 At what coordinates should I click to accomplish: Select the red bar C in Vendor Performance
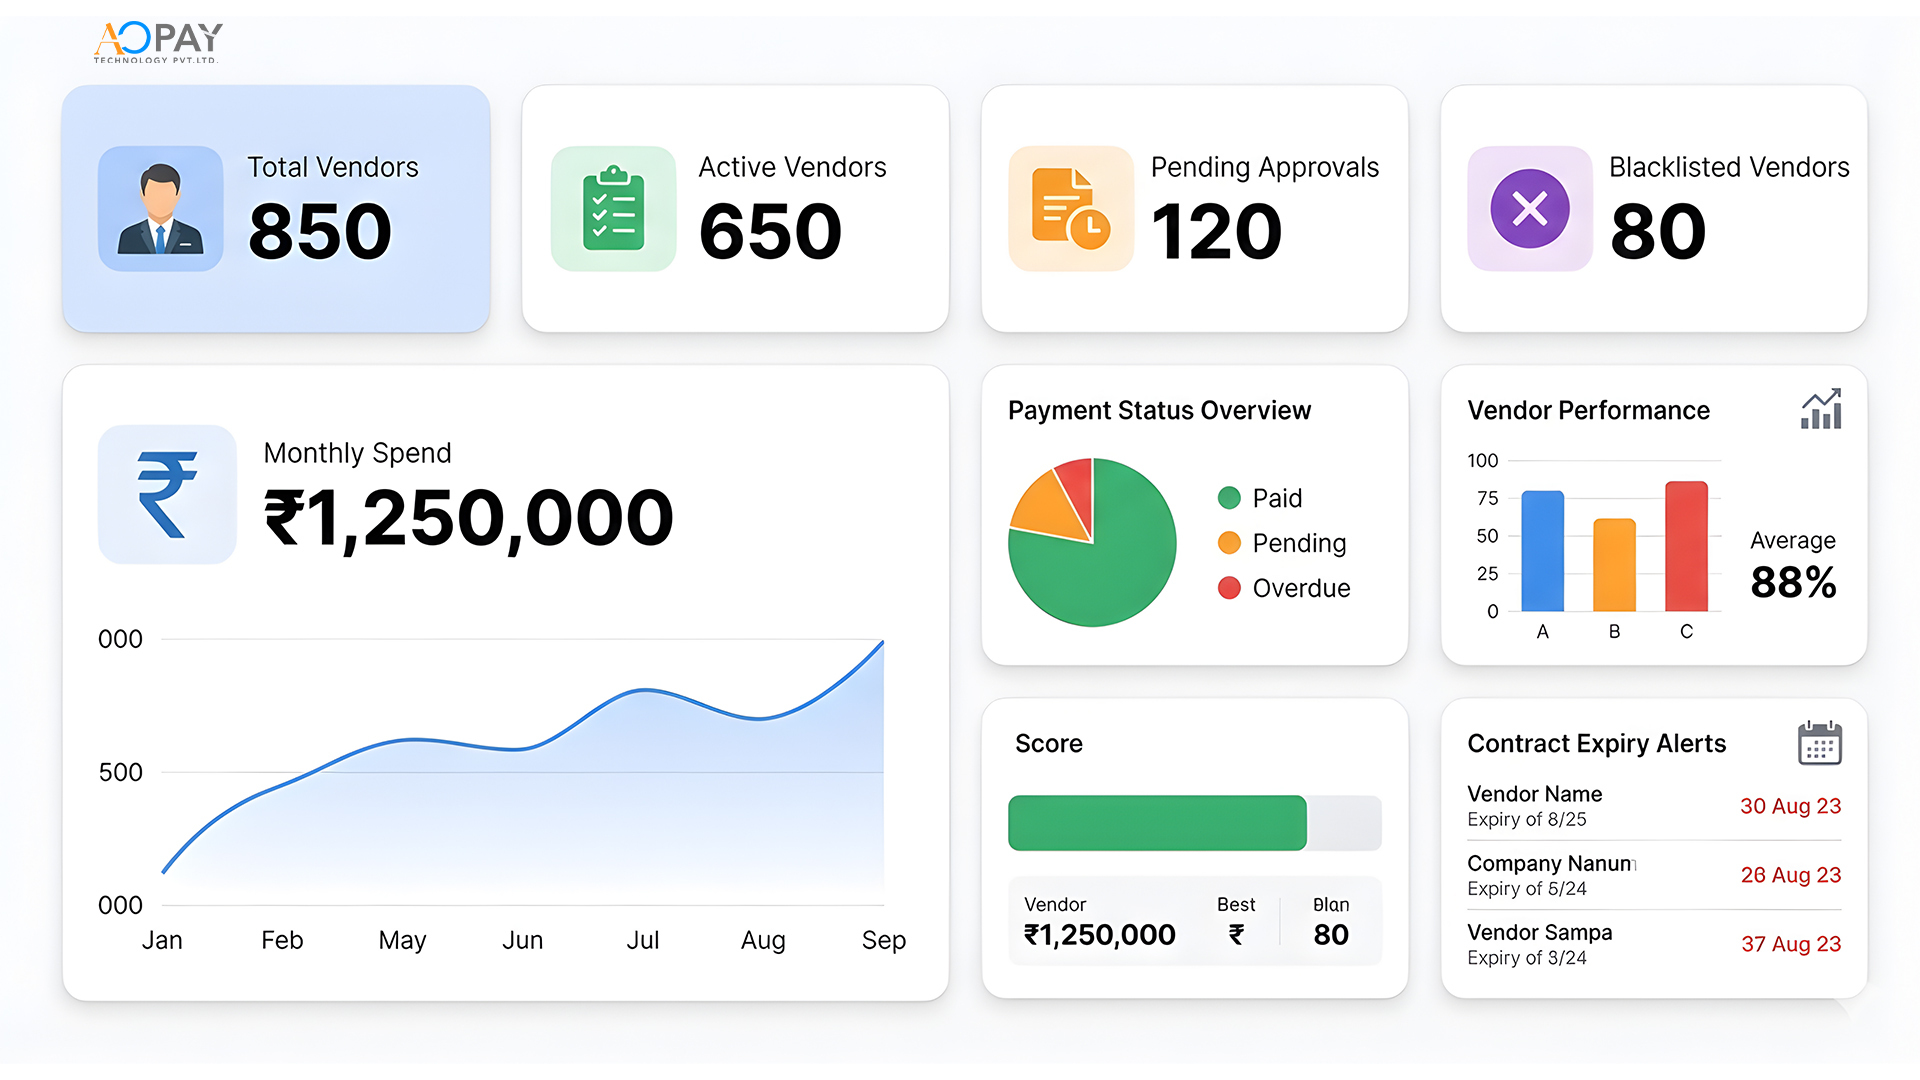pos(1686,546)
